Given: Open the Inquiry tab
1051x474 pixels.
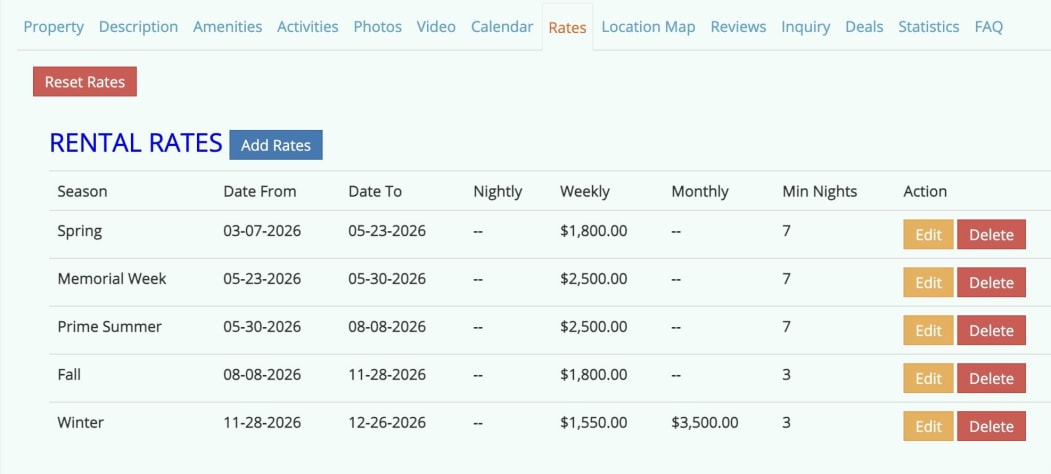Looking at the screenshot, I should 806,27.
